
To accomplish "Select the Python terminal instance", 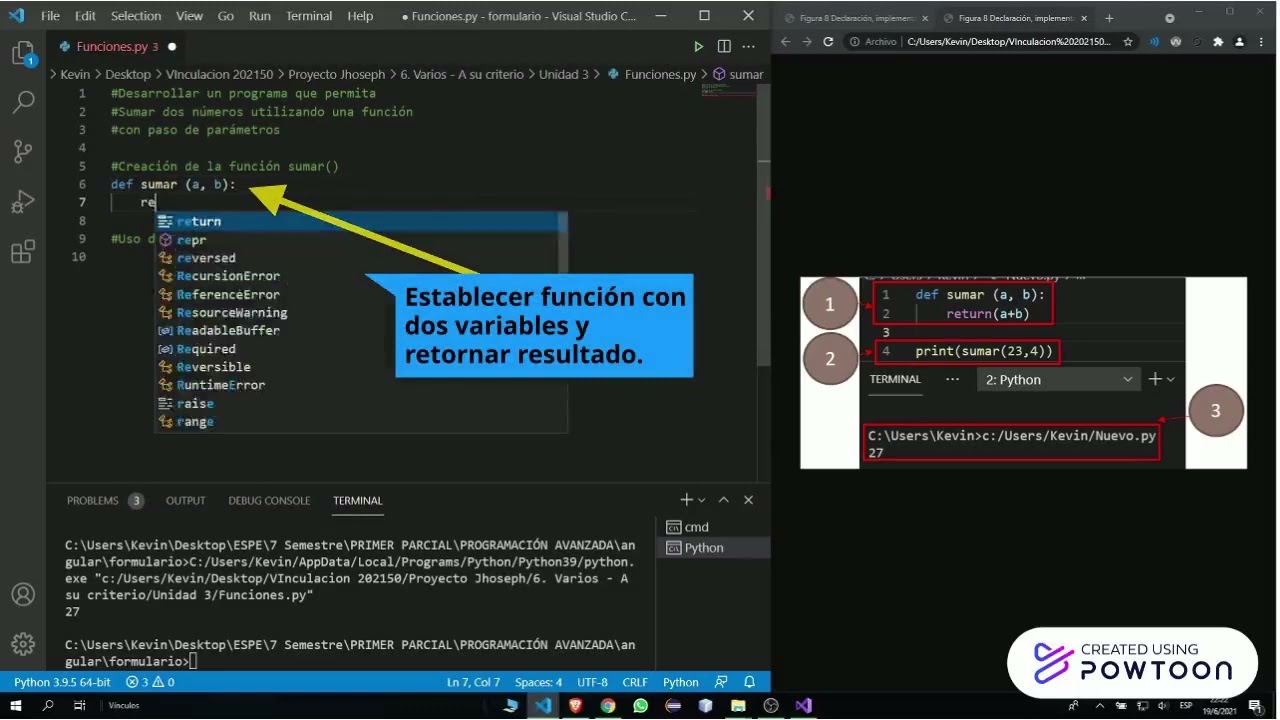I will (714, 548).
